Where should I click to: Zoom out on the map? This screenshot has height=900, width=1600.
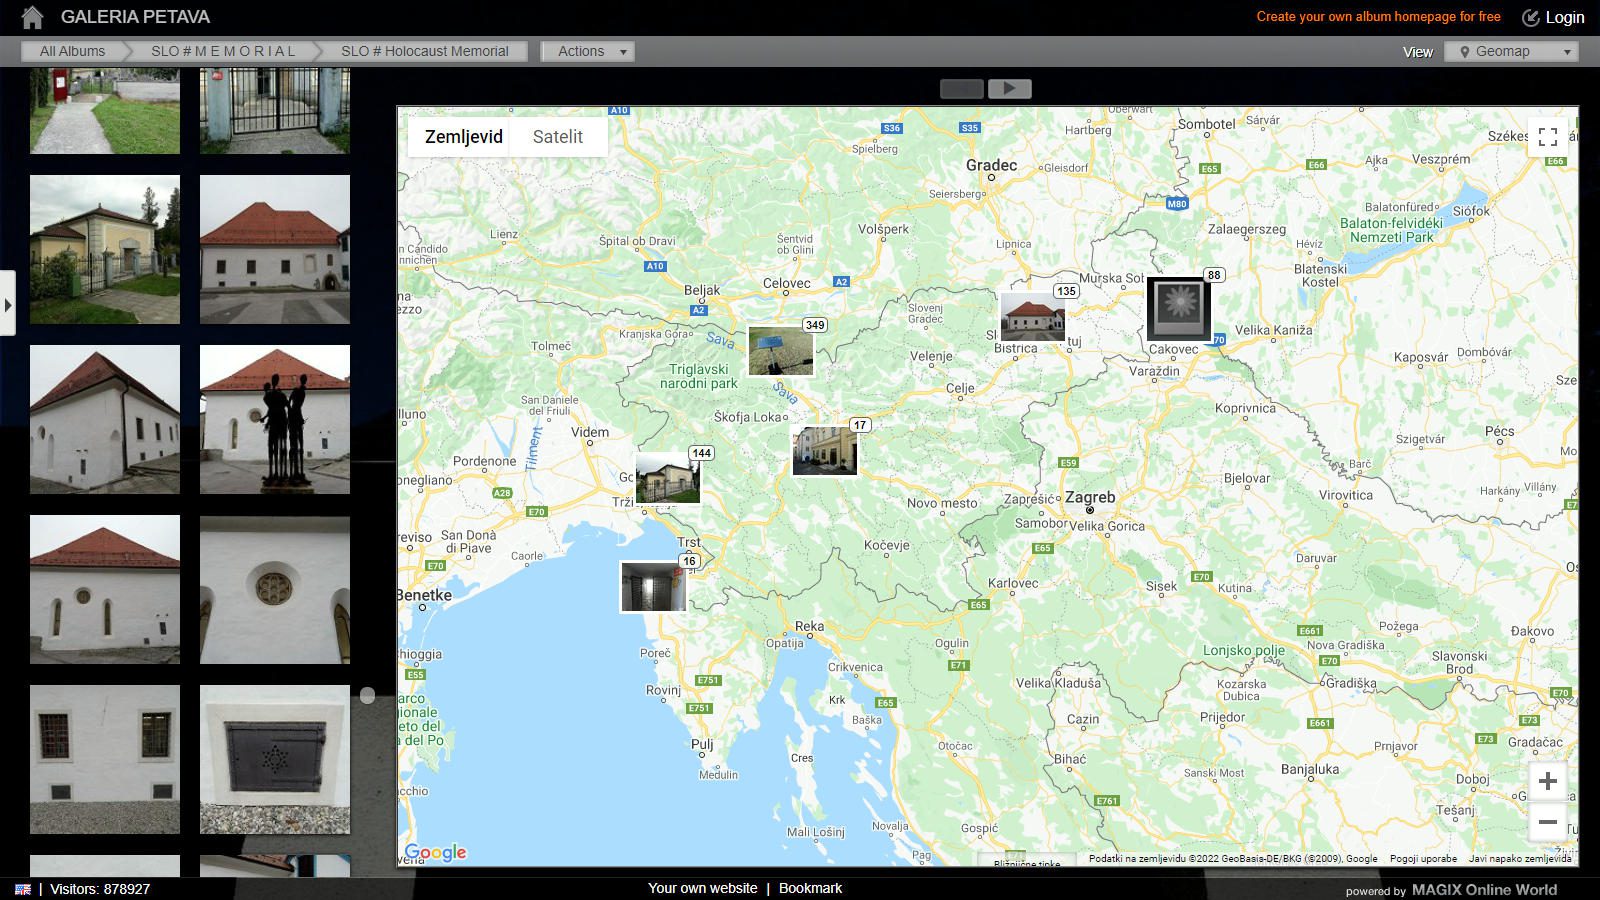[1548, 822]
